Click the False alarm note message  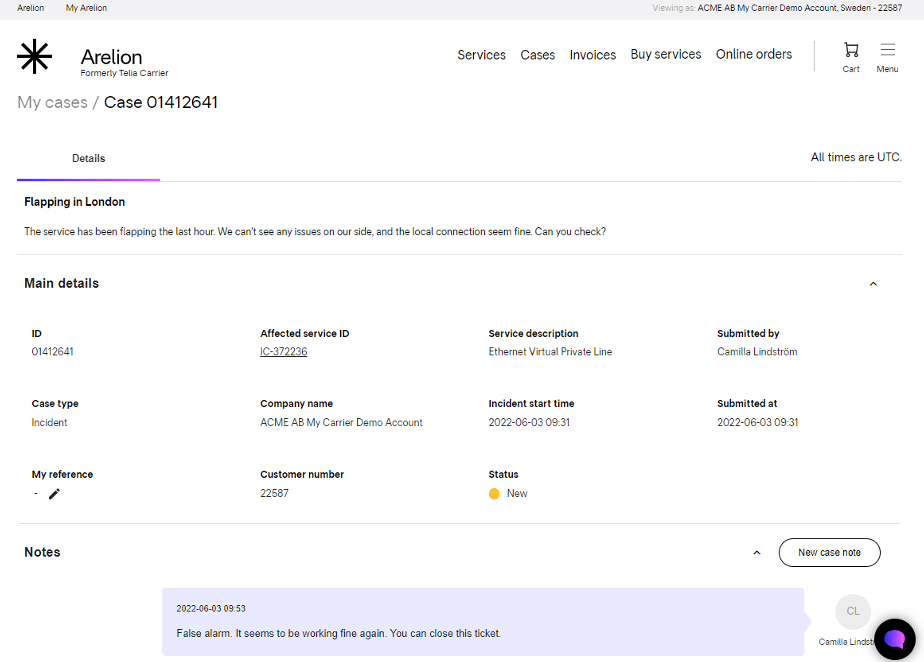coord(338,633)
